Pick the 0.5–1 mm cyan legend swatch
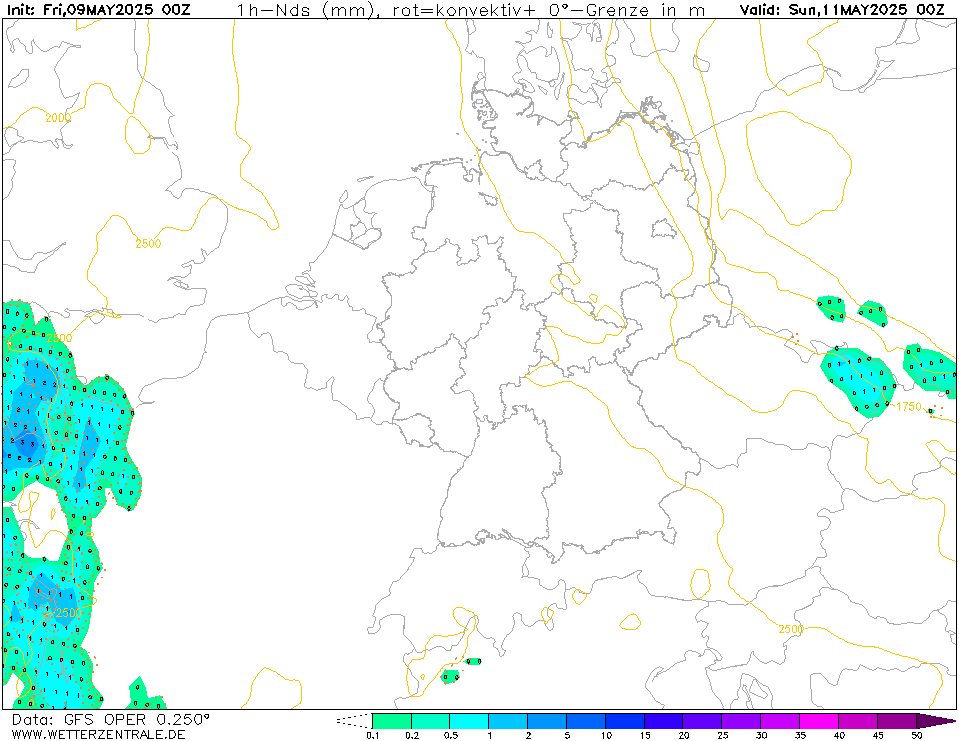959x741 pixels. tap(469, 721)
